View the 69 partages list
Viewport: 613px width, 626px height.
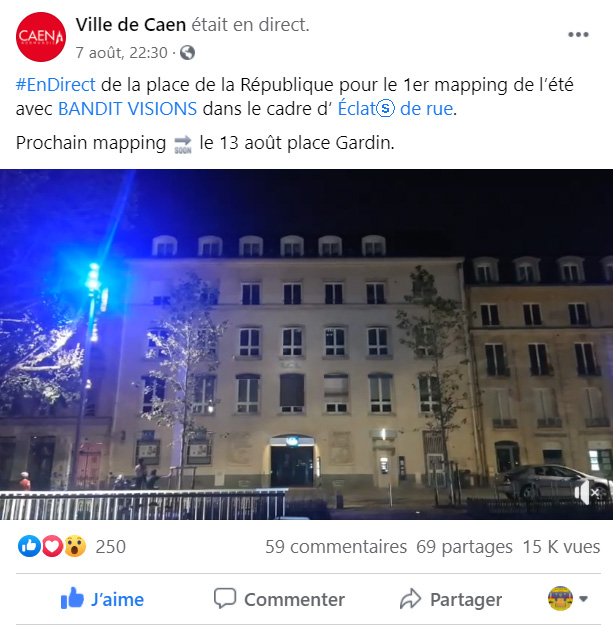point(464,547)
